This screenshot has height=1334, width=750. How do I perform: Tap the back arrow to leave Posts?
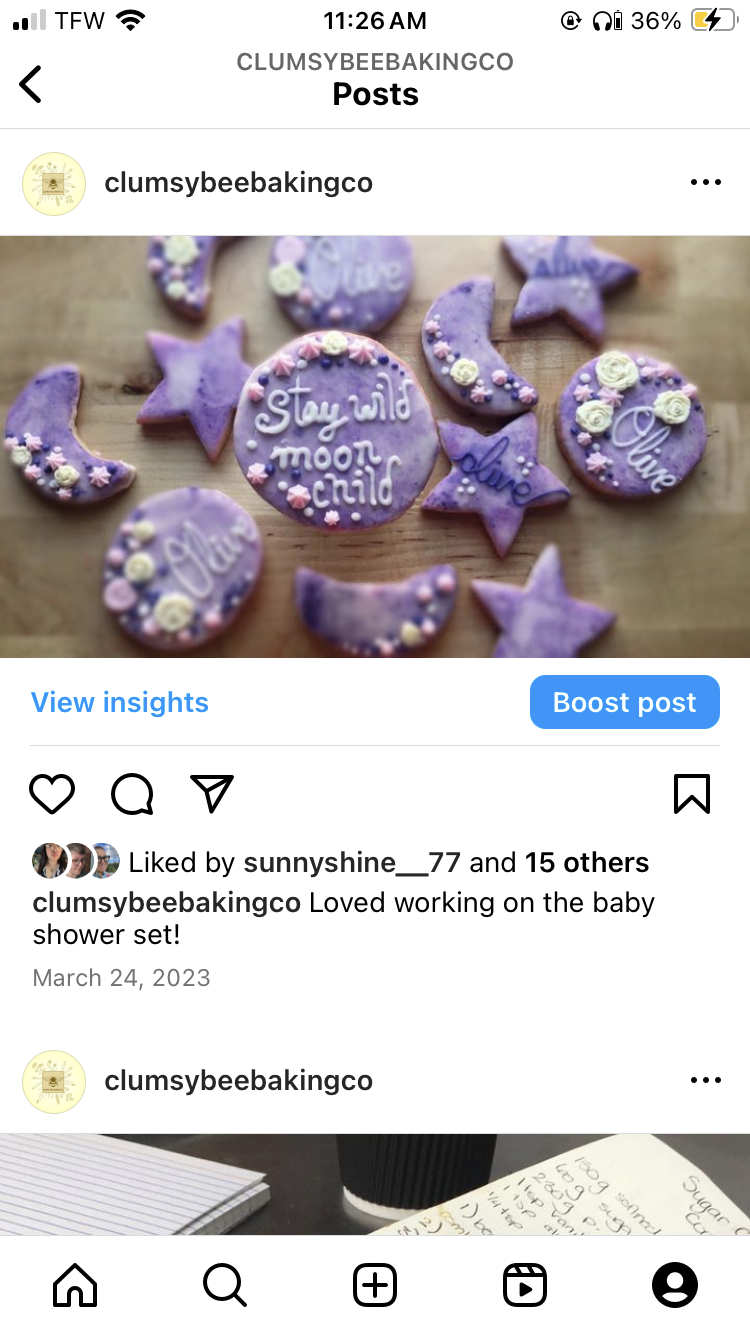point(31,84)
